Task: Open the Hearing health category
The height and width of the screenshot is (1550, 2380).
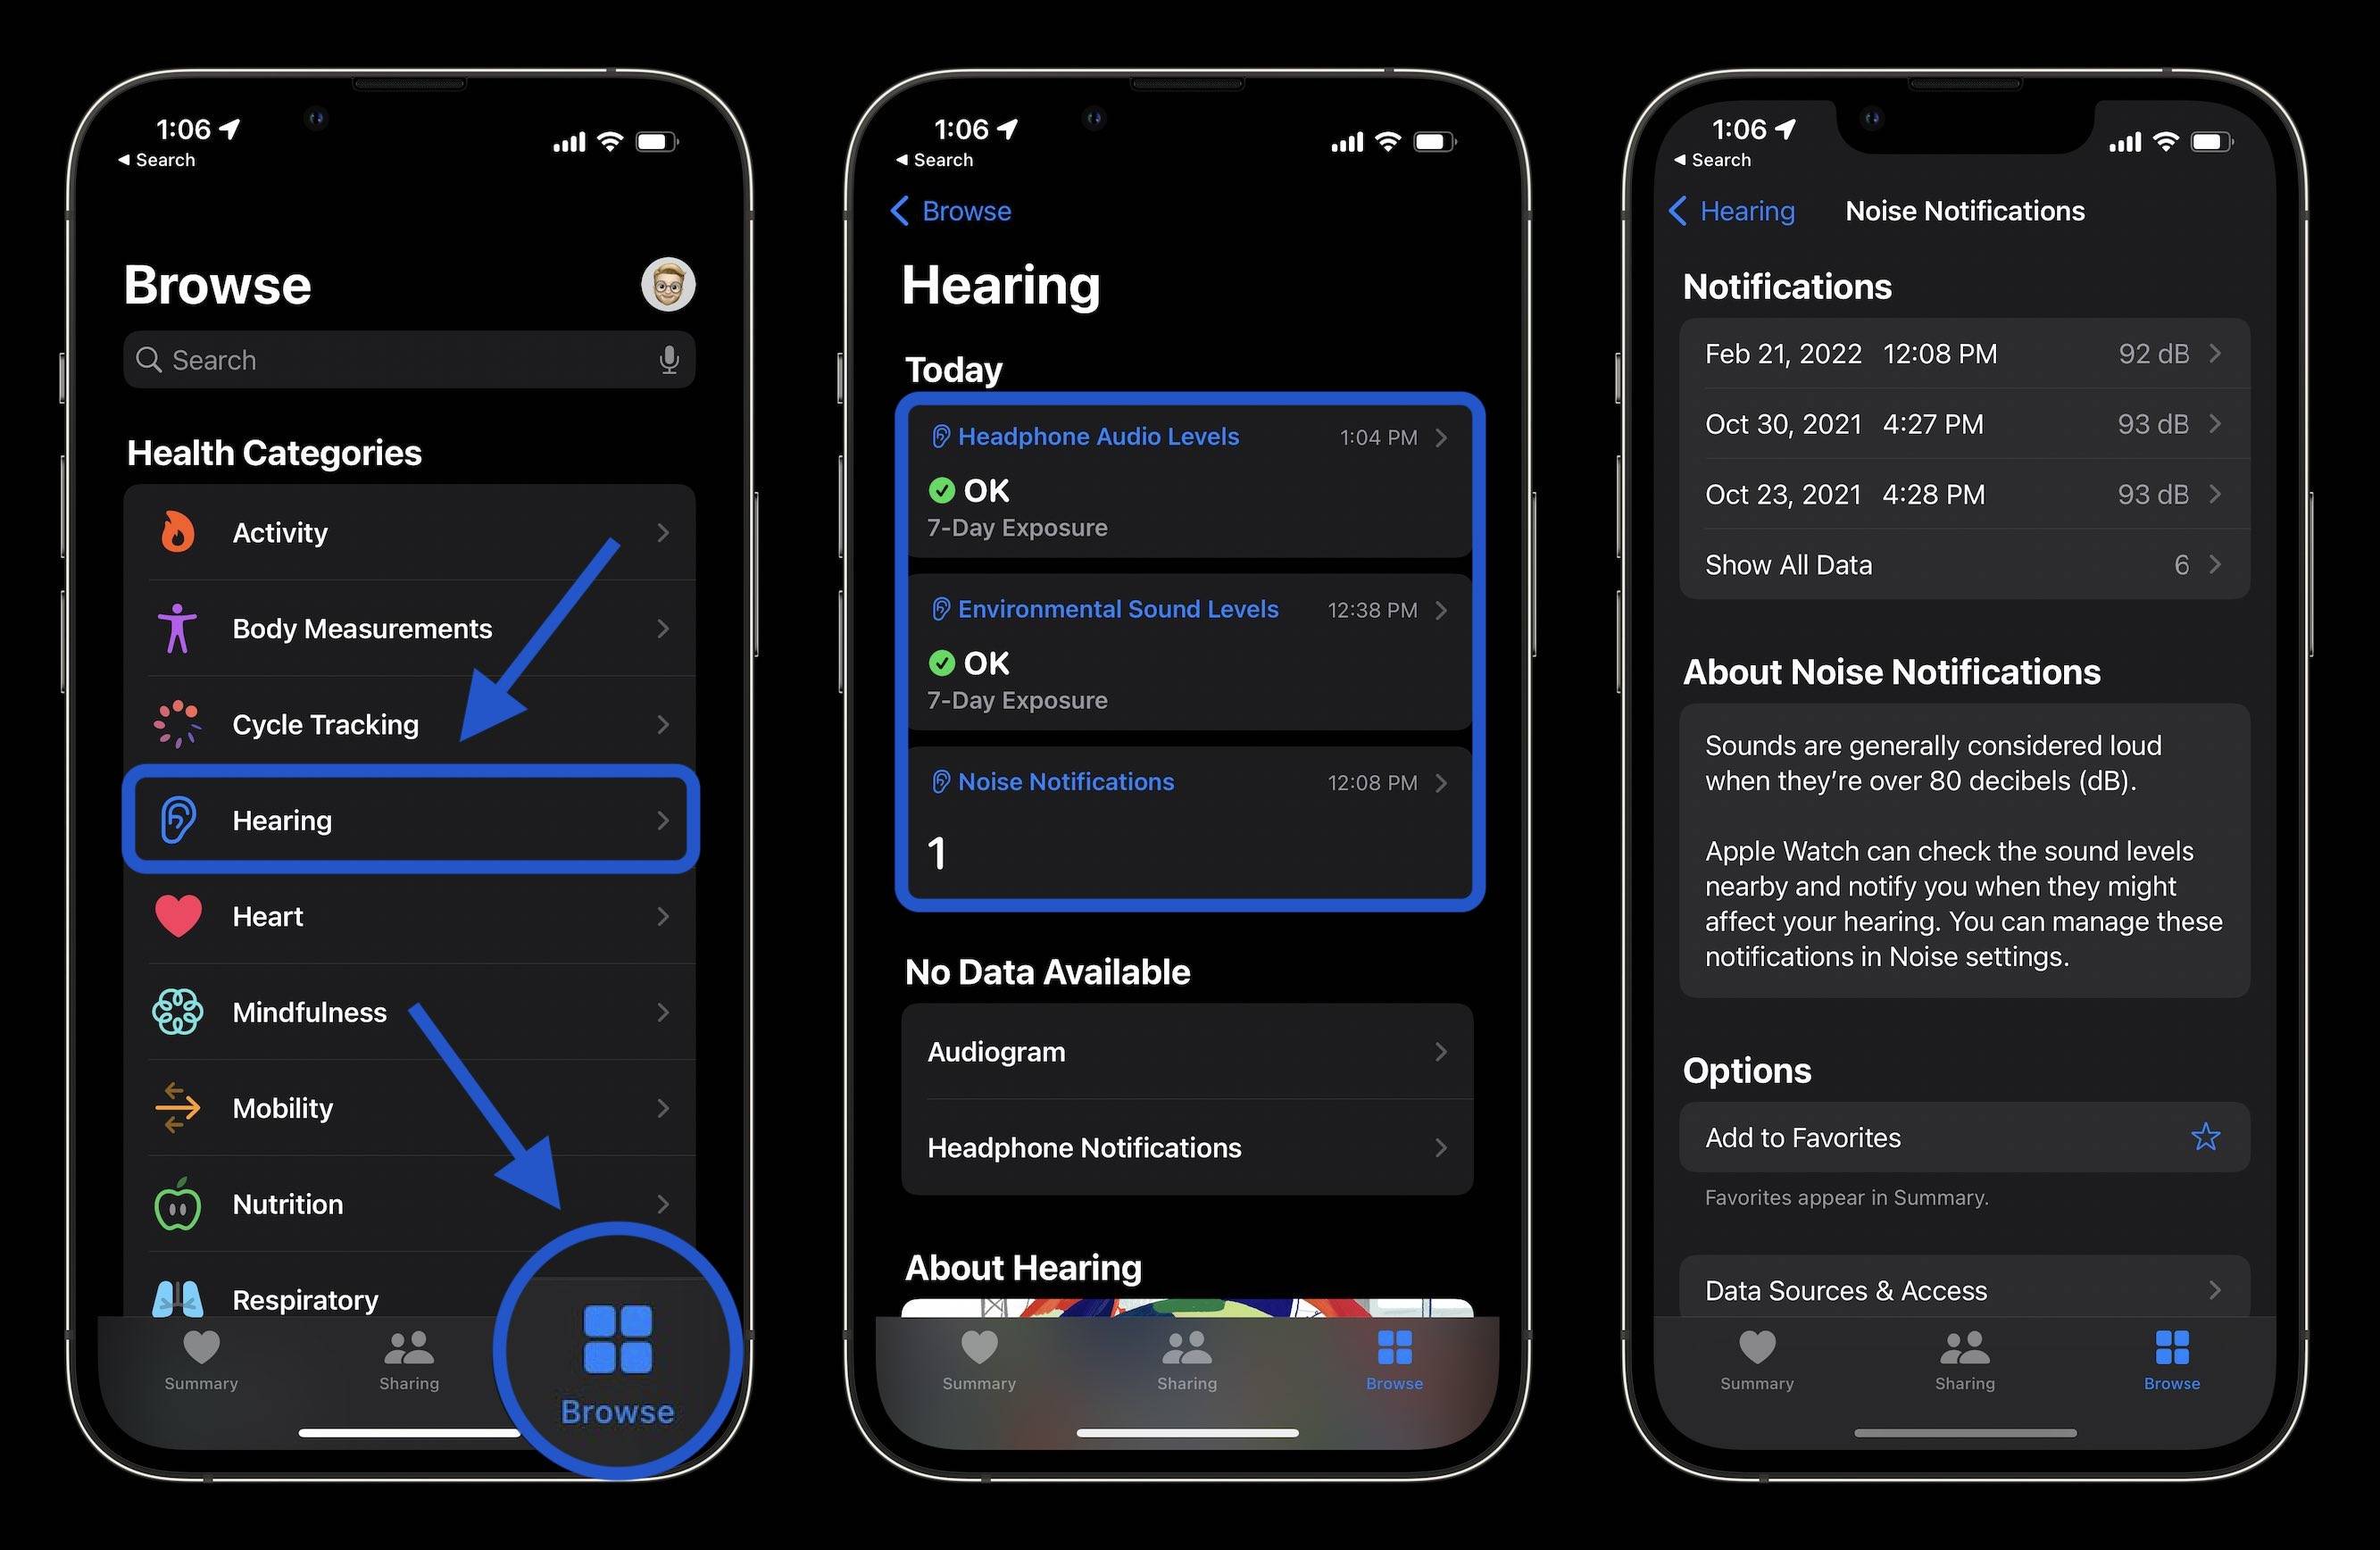Action: click(412, 820)
